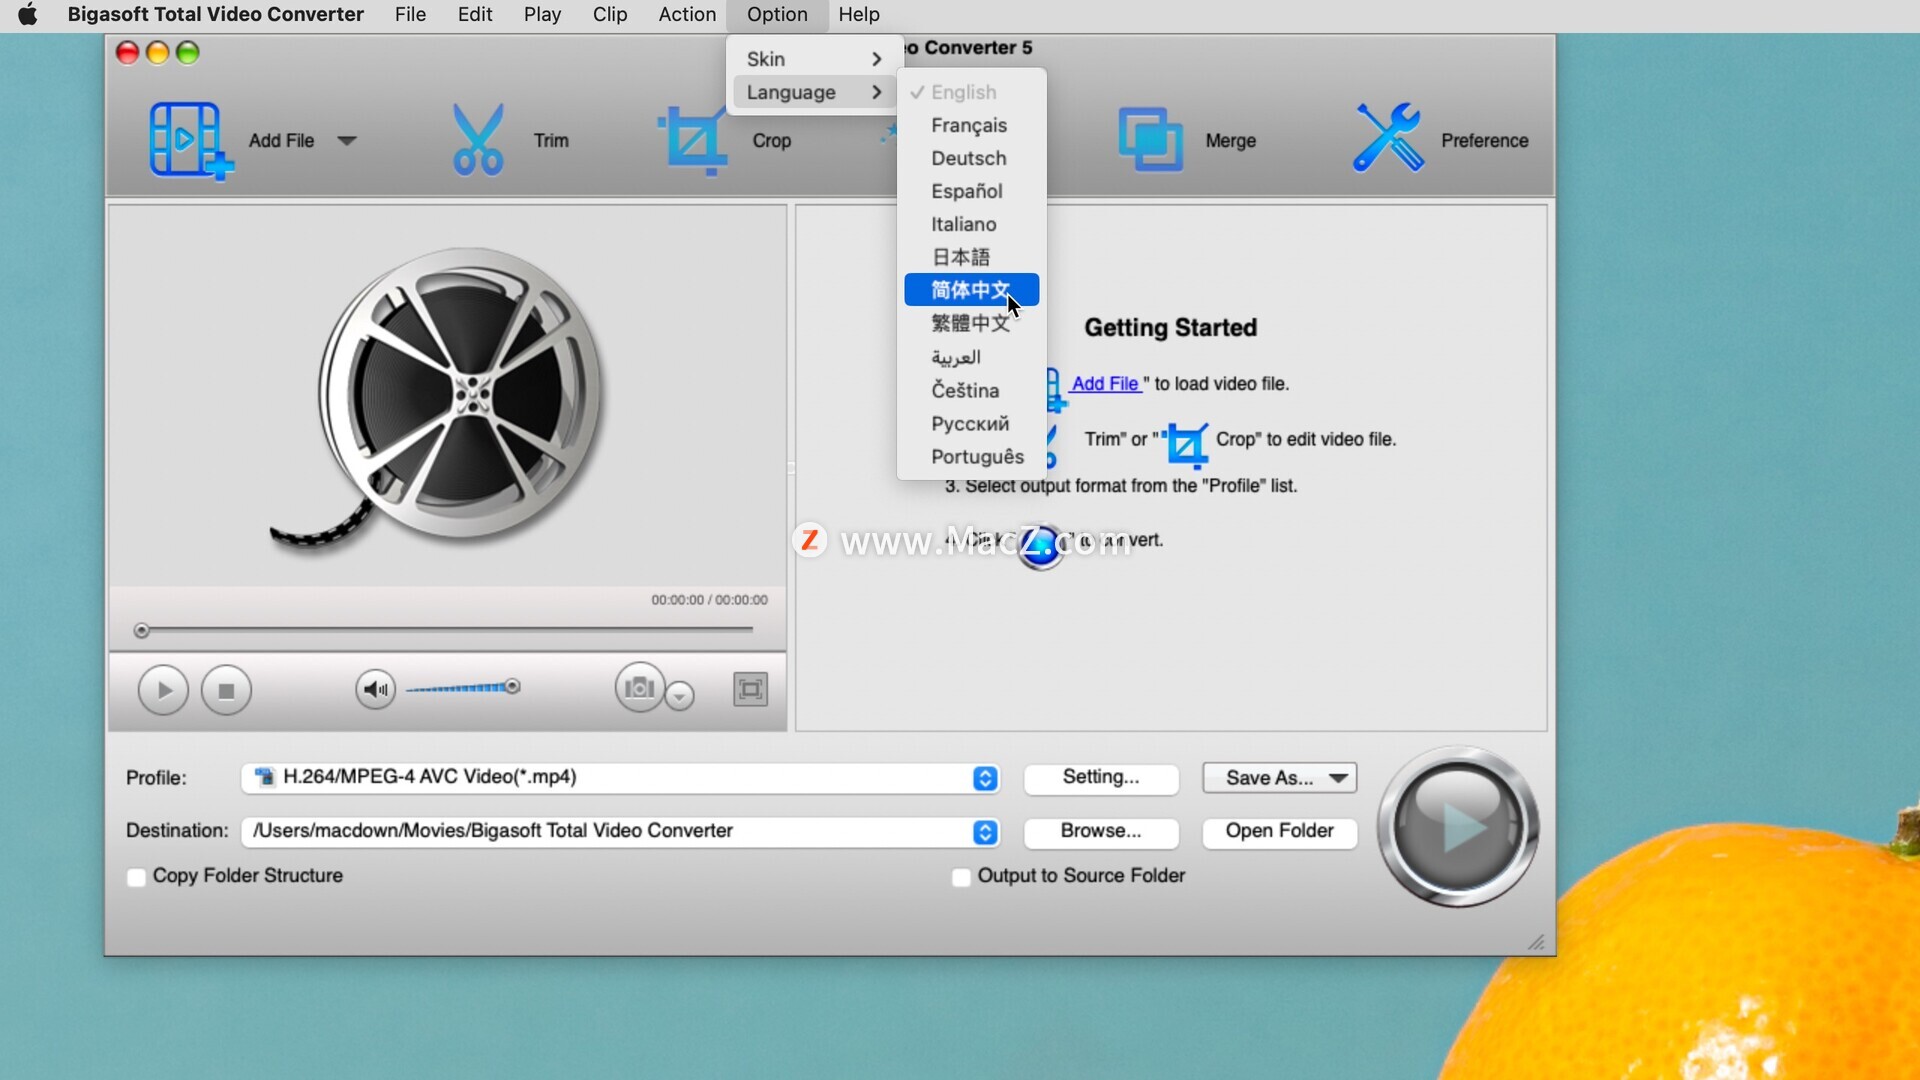Open the File menu

410,15
